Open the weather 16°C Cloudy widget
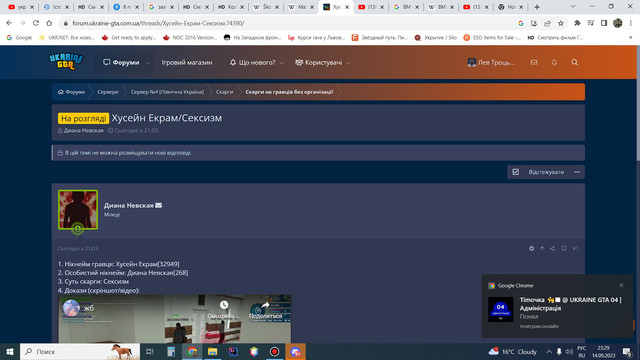 (x=513, y=351)
